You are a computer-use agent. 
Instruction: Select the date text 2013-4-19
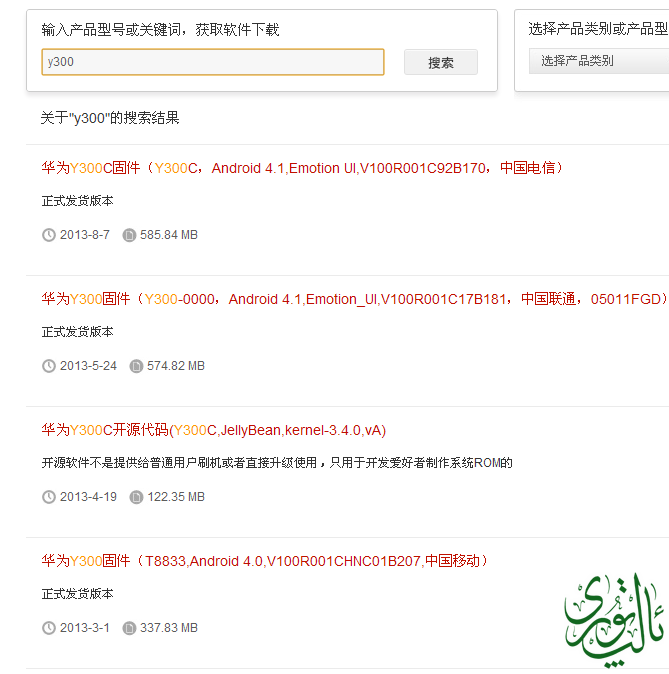[x=88, y=497]
